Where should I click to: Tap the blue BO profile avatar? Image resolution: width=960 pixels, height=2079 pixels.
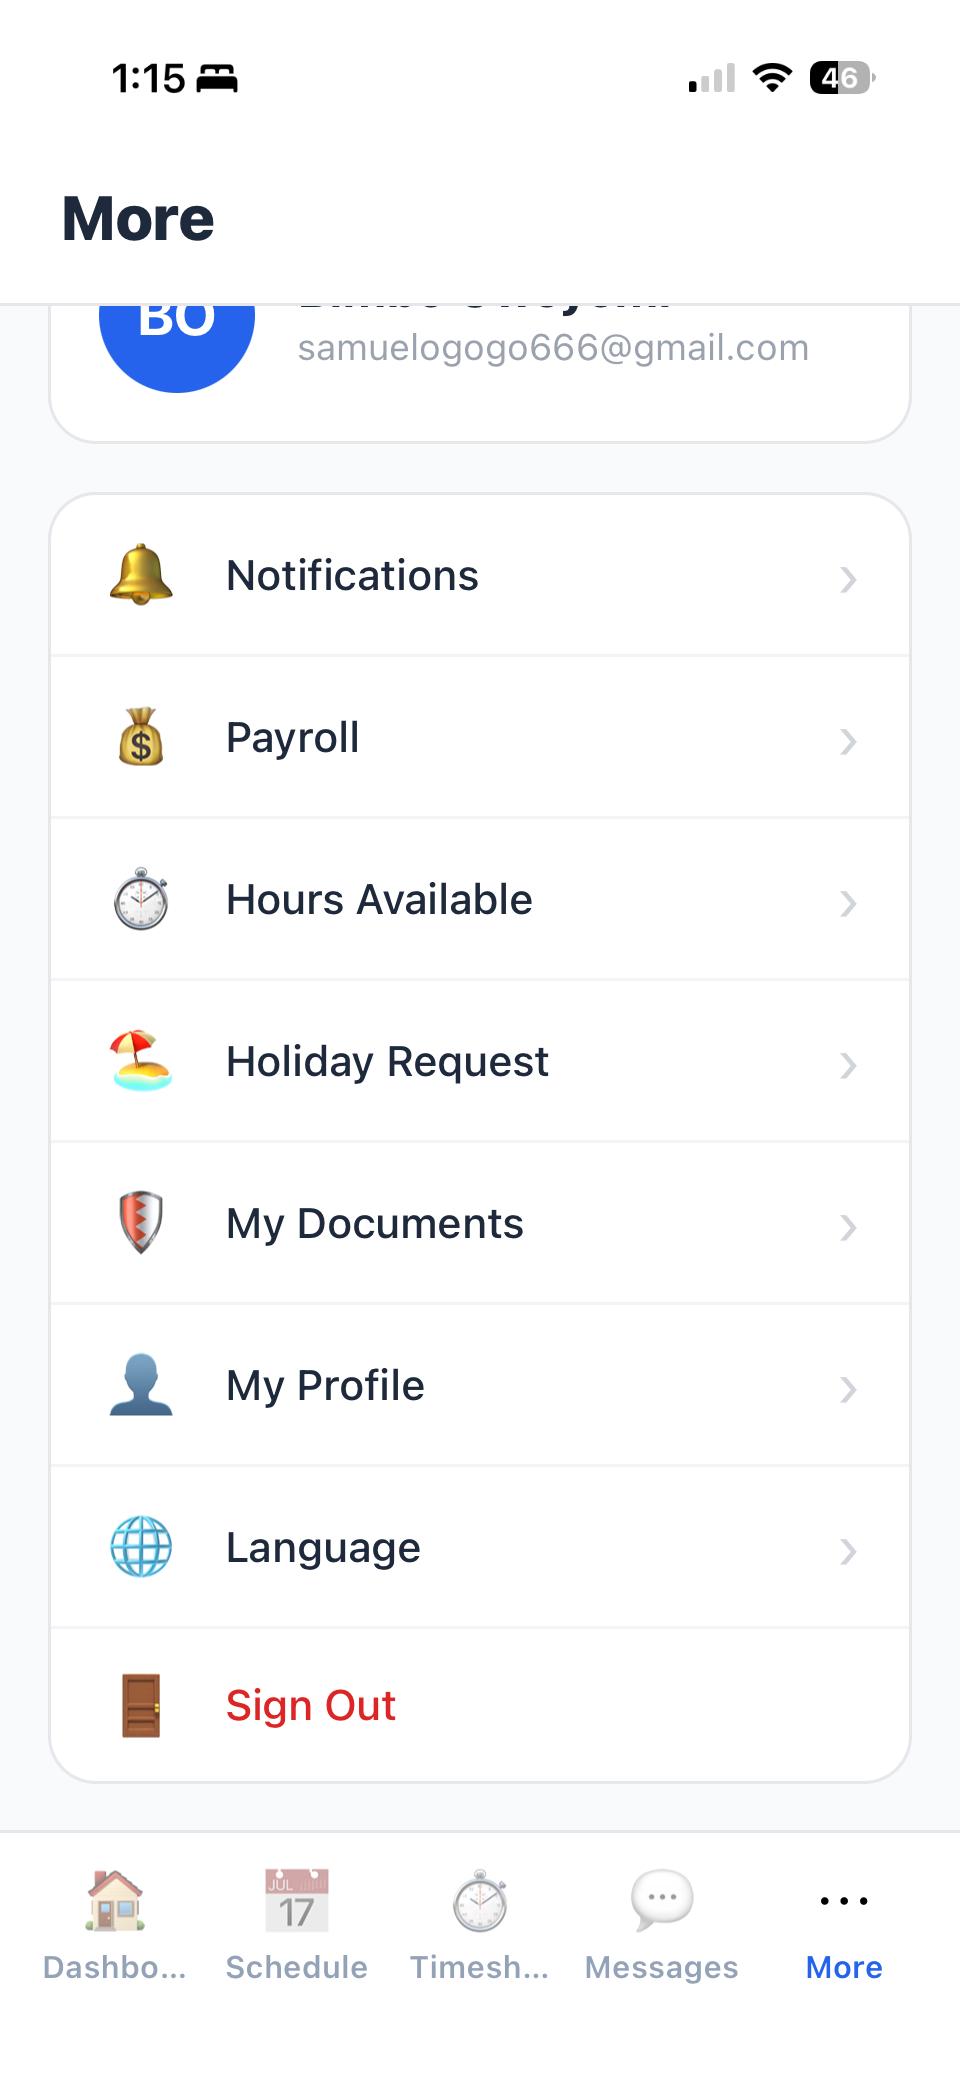[177, 335]
